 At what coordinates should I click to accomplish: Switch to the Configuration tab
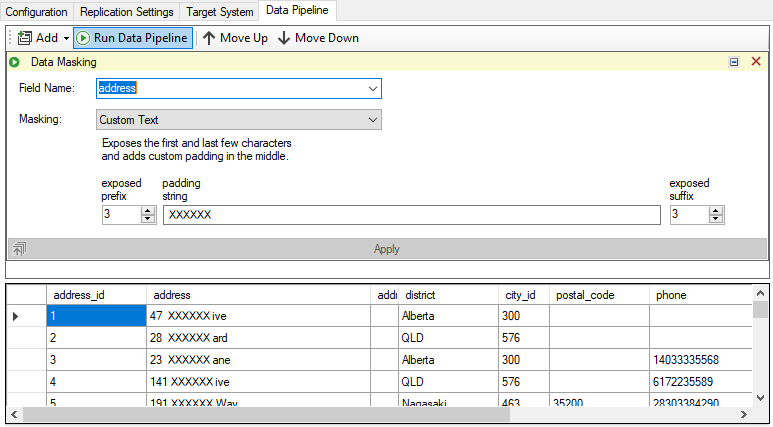click(37, 11)
